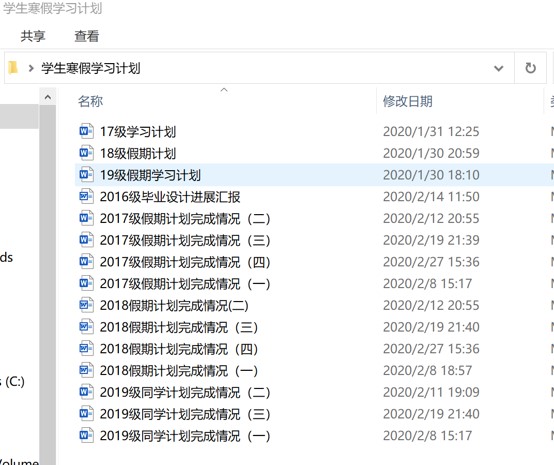Open the address bar history dropdown

coord(498,68)
